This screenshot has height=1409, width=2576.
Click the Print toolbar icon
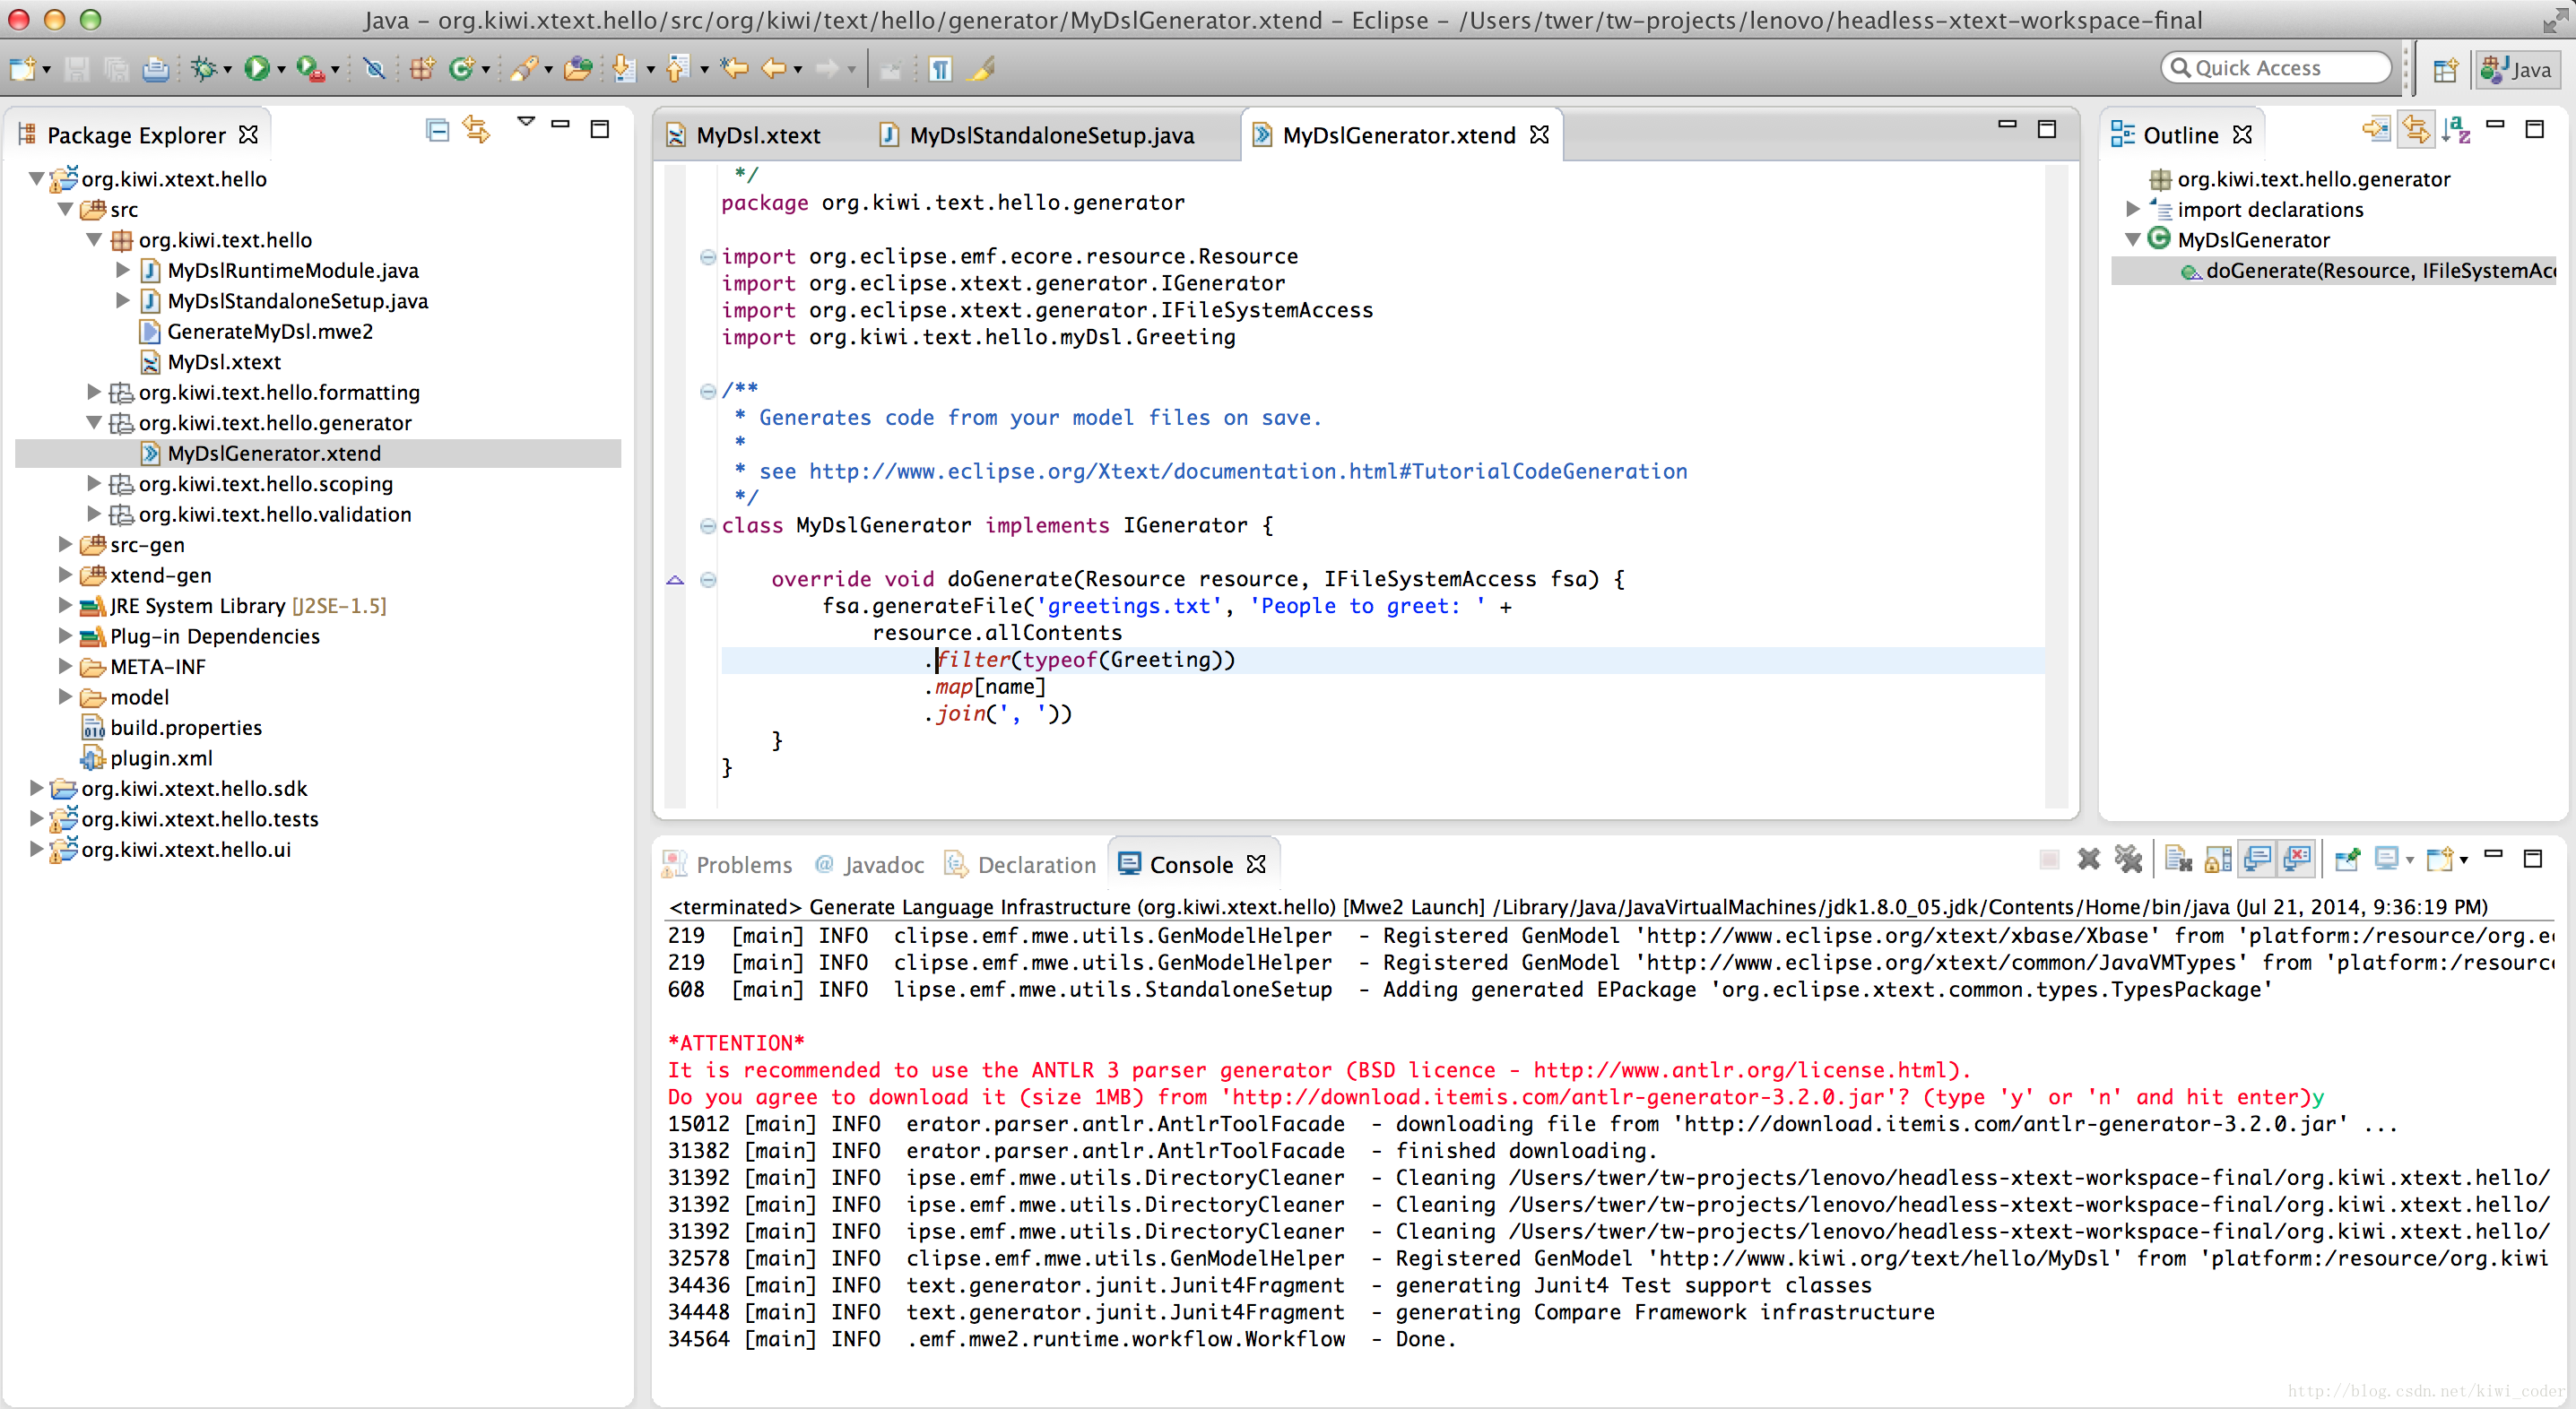tap(155, 69)
